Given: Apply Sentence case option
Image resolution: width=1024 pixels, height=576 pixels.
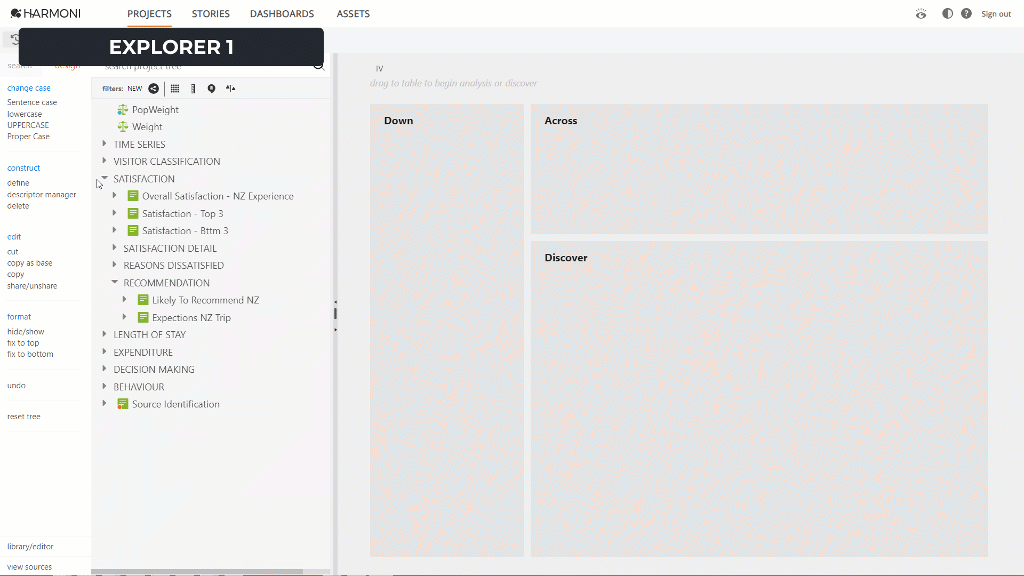Looking at the screenshot, I should (x=32, y=103).
